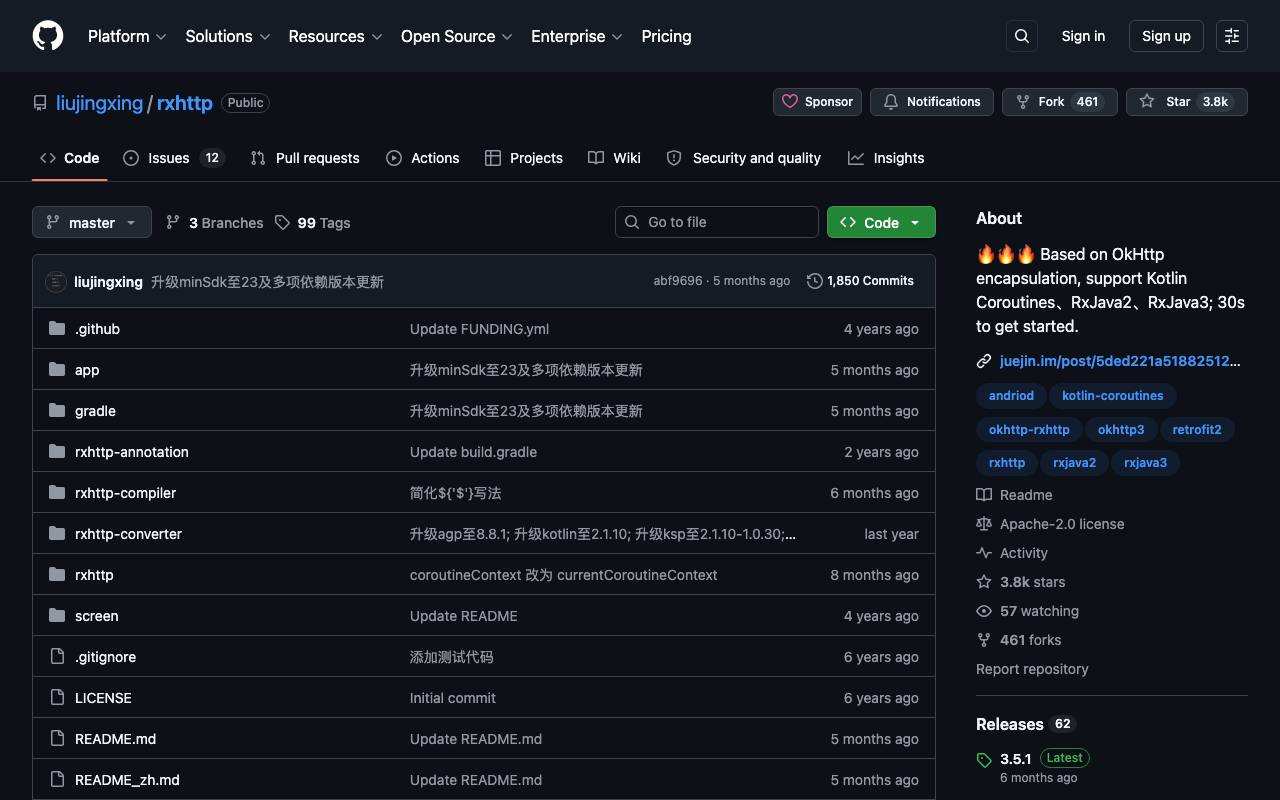The height and width of the screenshot is (800, 1280).
Task: Expand the Resources menu
Action: pos(336,36)
